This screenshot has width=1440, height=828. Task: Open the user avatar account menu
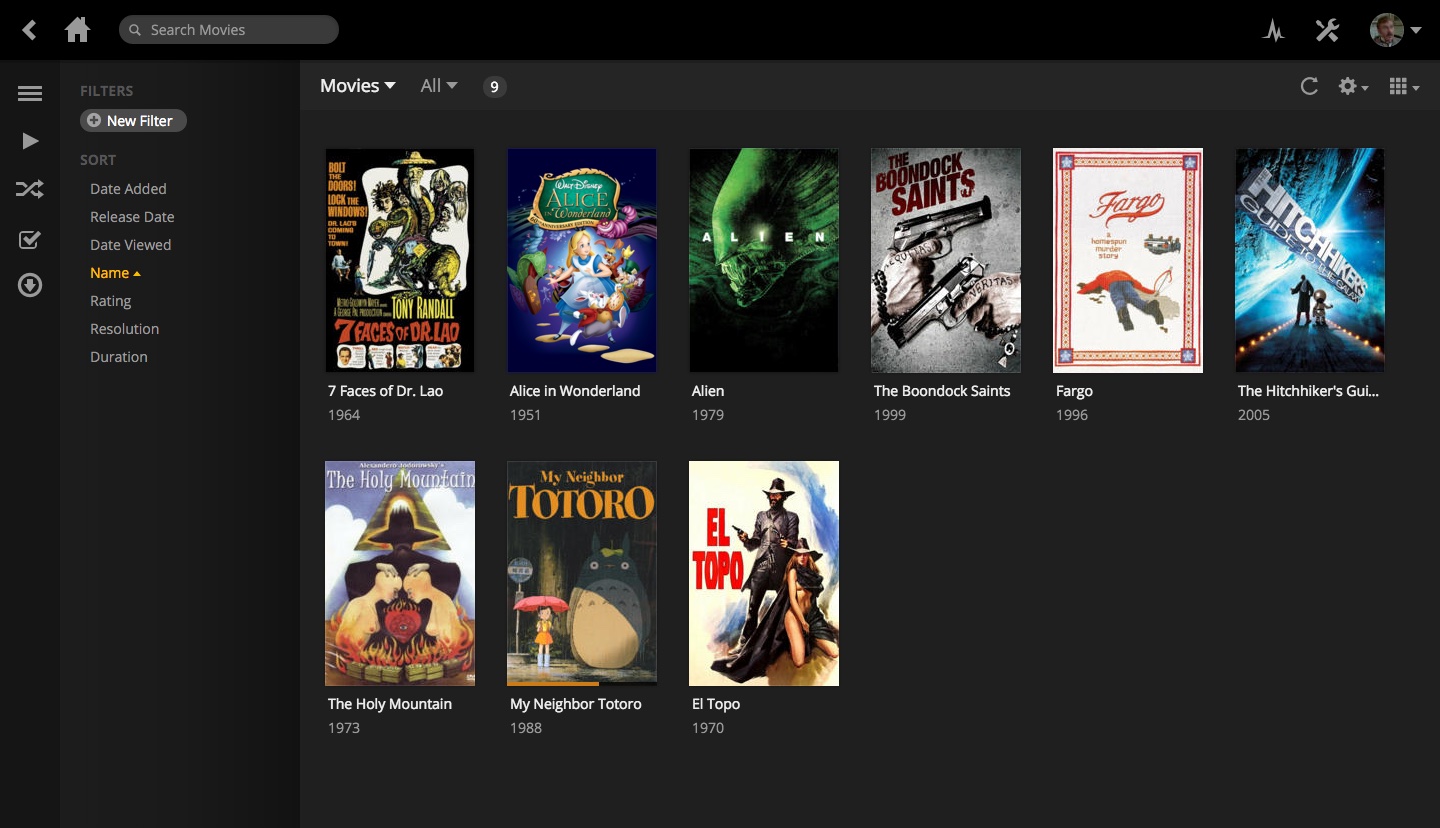[1396, 30]
